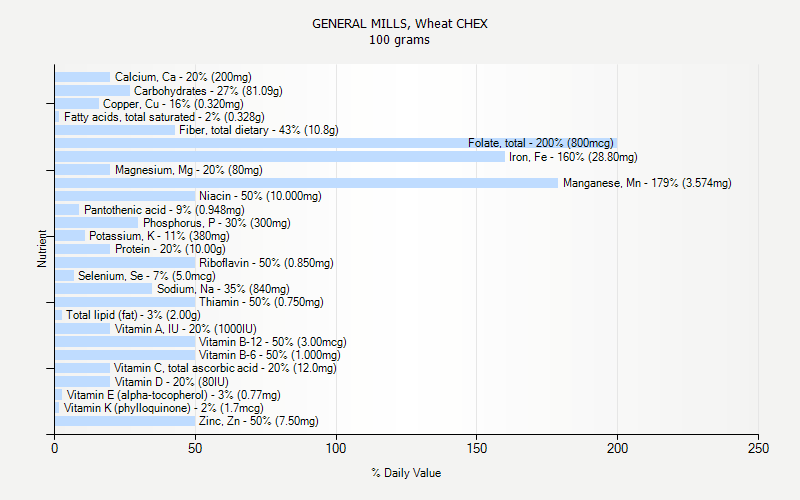This screenshot has width=800, height=500.
Task: Select the 'Fiber, total dietary - 43%' label
Action: pos(259,130)
